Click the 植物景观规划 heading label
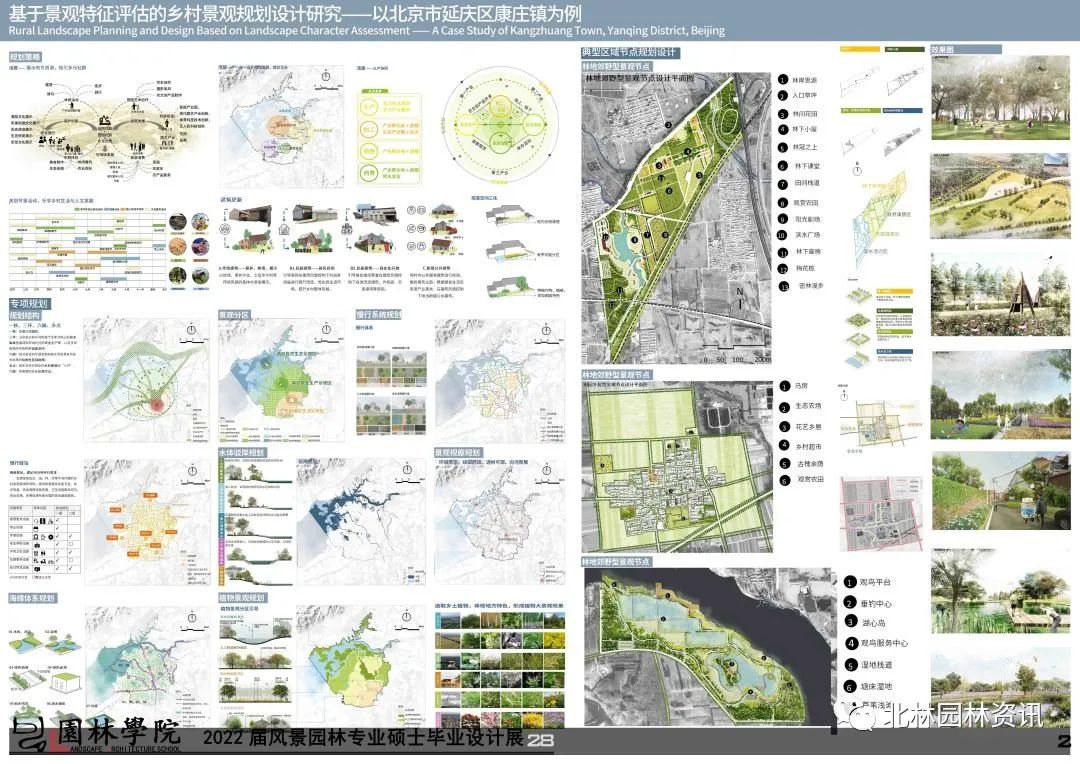 tap(242, 598)
